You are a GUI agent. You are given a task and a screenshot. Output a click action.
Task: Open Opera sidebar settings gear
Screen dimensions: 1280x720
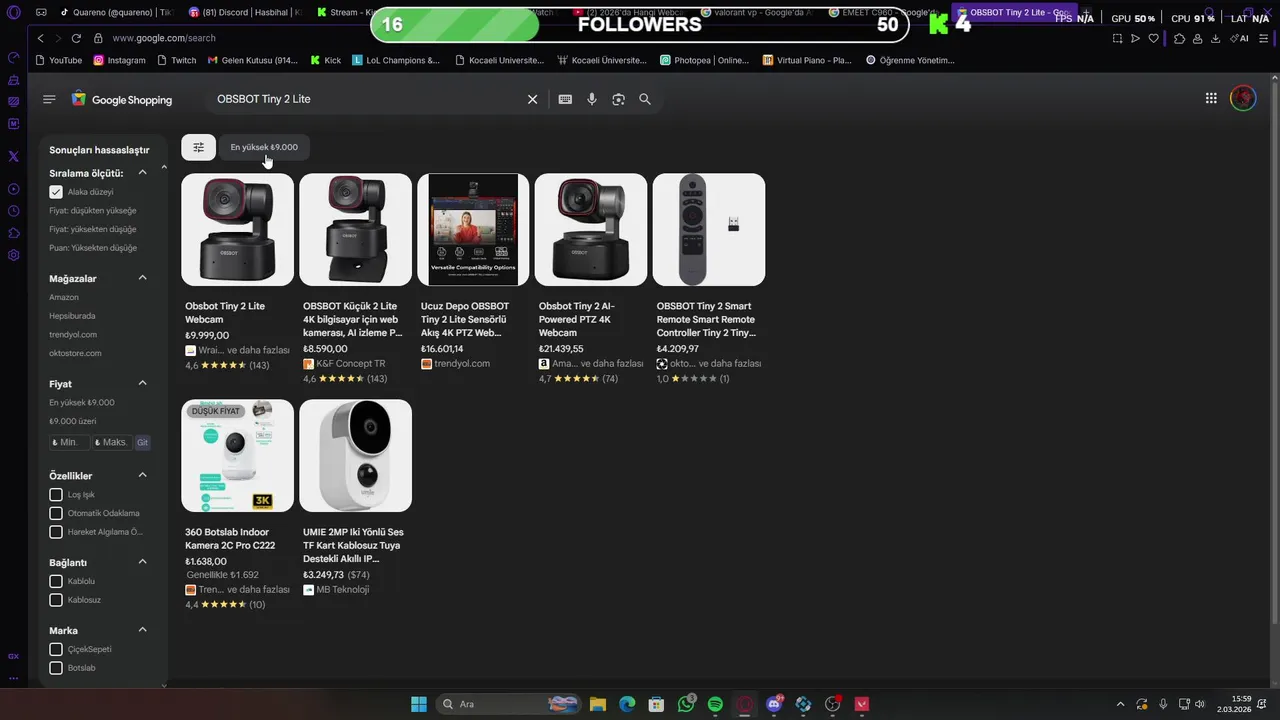13,255
